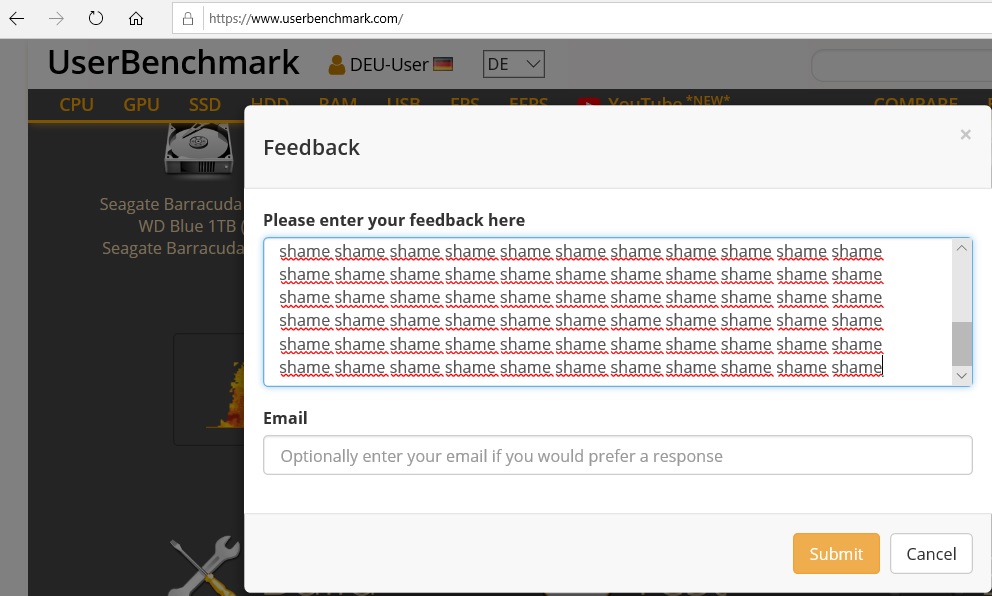Screen dimensions: 992x596
Task: Click the browser forward arrow icon
Action: (57, 18)
